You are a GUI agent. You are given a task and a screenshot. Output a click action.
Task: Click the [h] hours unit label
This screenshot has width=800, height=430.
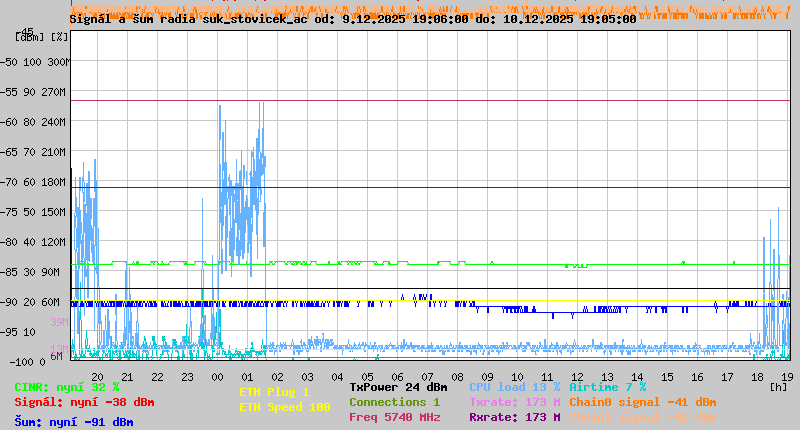click(x=778, y=386)
